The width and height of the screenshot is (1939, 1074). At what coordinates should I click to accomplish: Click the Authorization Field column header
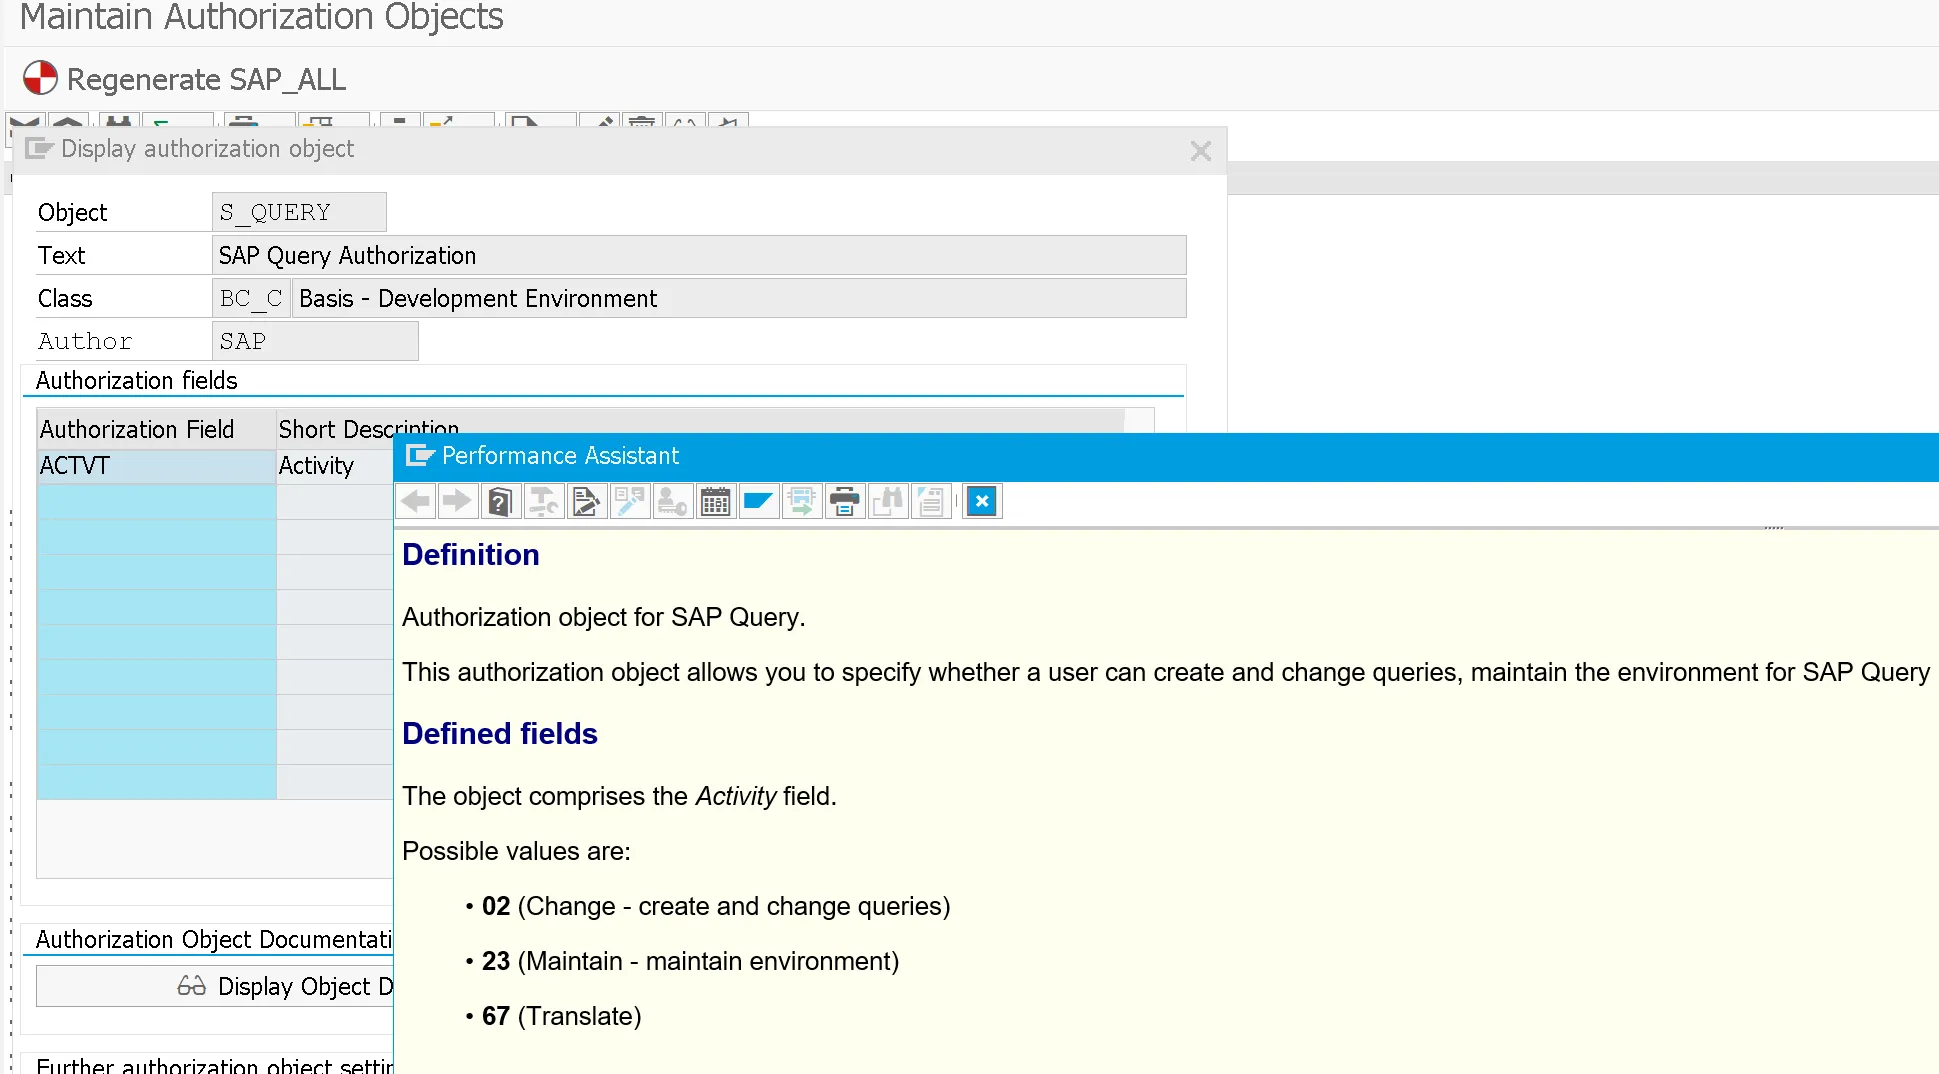pyautogui.click(x=156, y=429)
